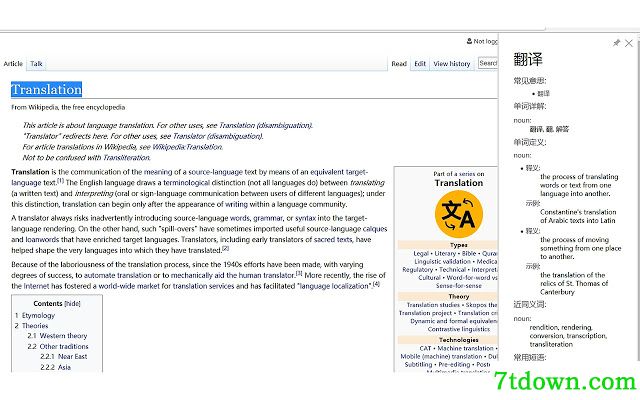Select the Read tab
The image size is (640, 400).
[399, 64]
